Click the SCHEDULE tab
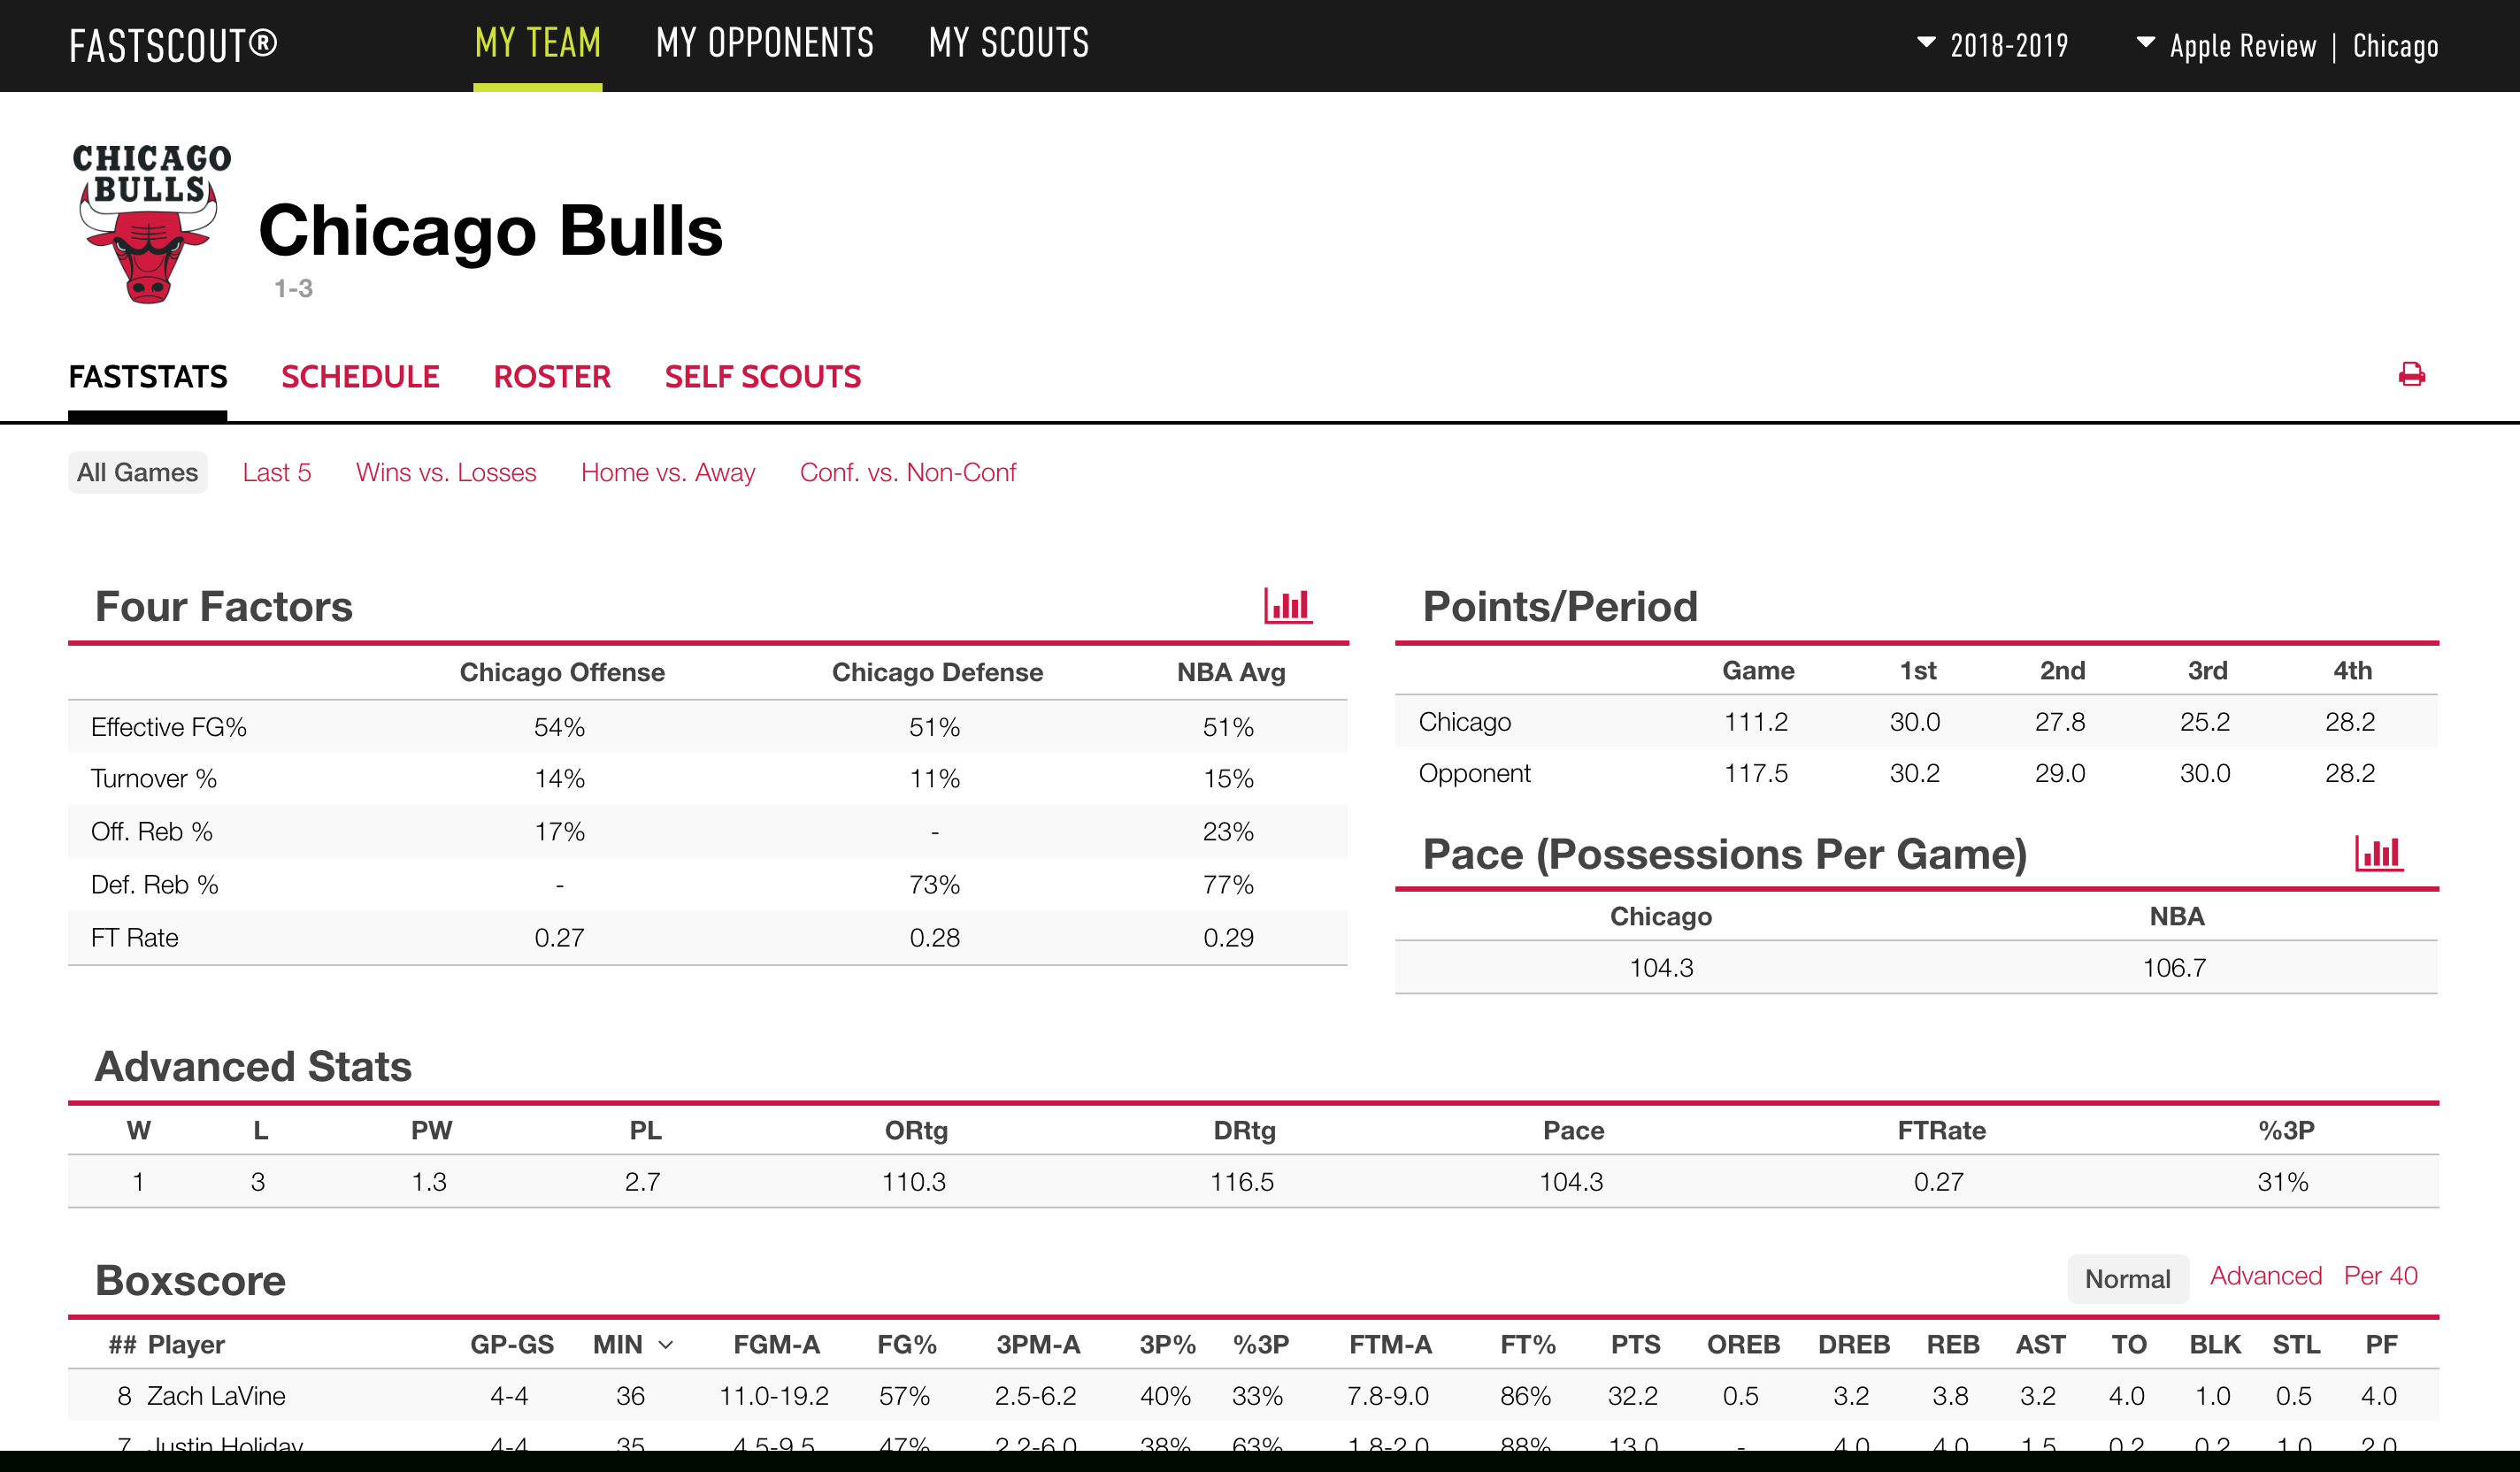The width and height of the screenshot is (2520, 1472). (359, 373)
